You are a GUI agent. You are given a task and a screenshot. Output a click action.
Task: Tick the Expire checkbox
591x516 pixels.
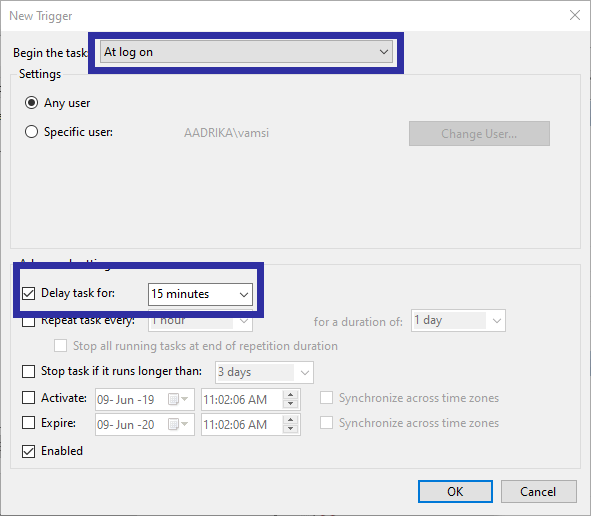[29, 423]
